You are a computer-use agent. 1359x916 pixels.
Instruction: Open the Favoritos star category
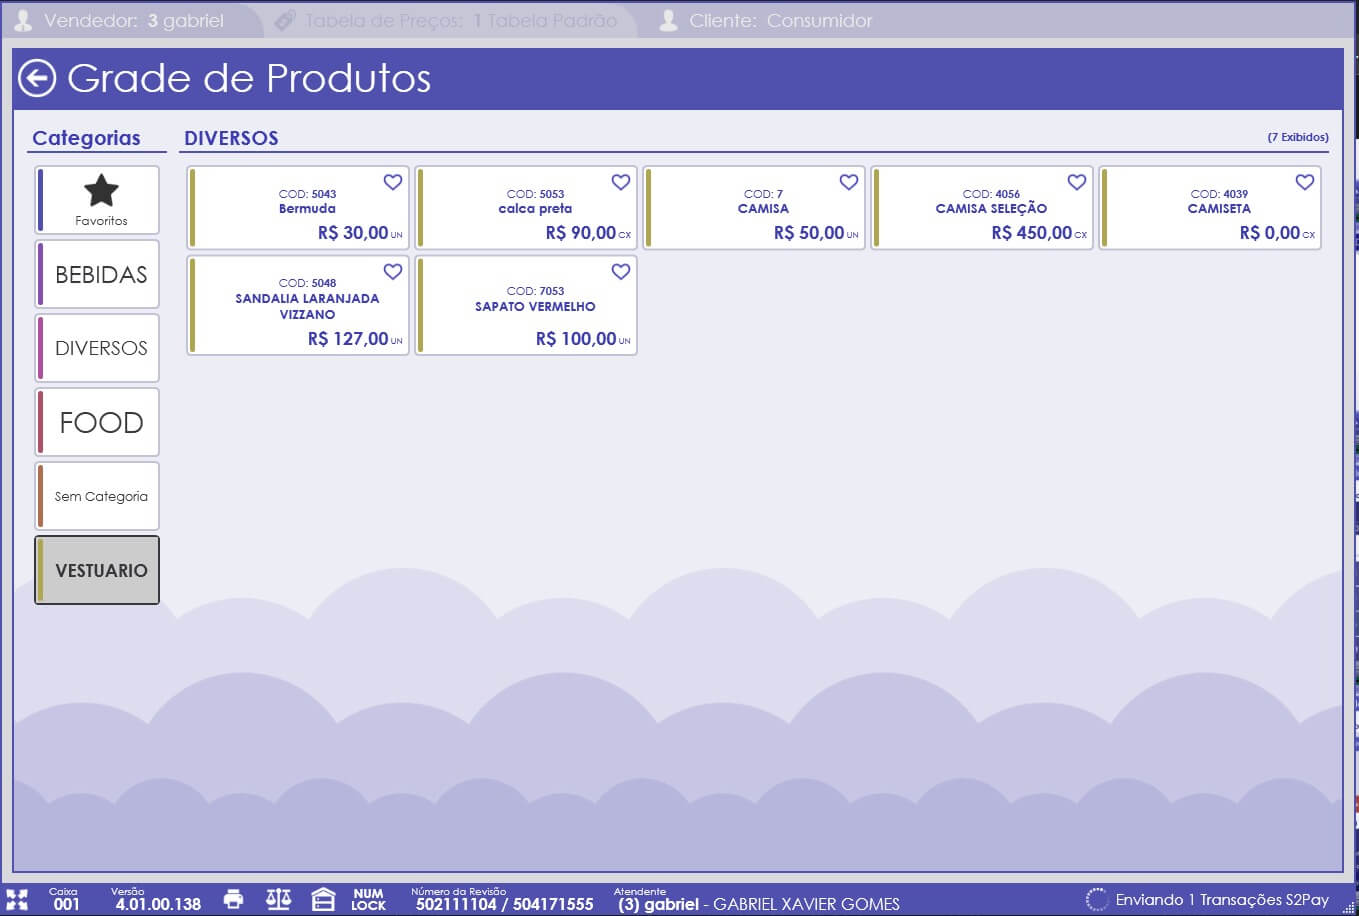[x=97, y=200]
